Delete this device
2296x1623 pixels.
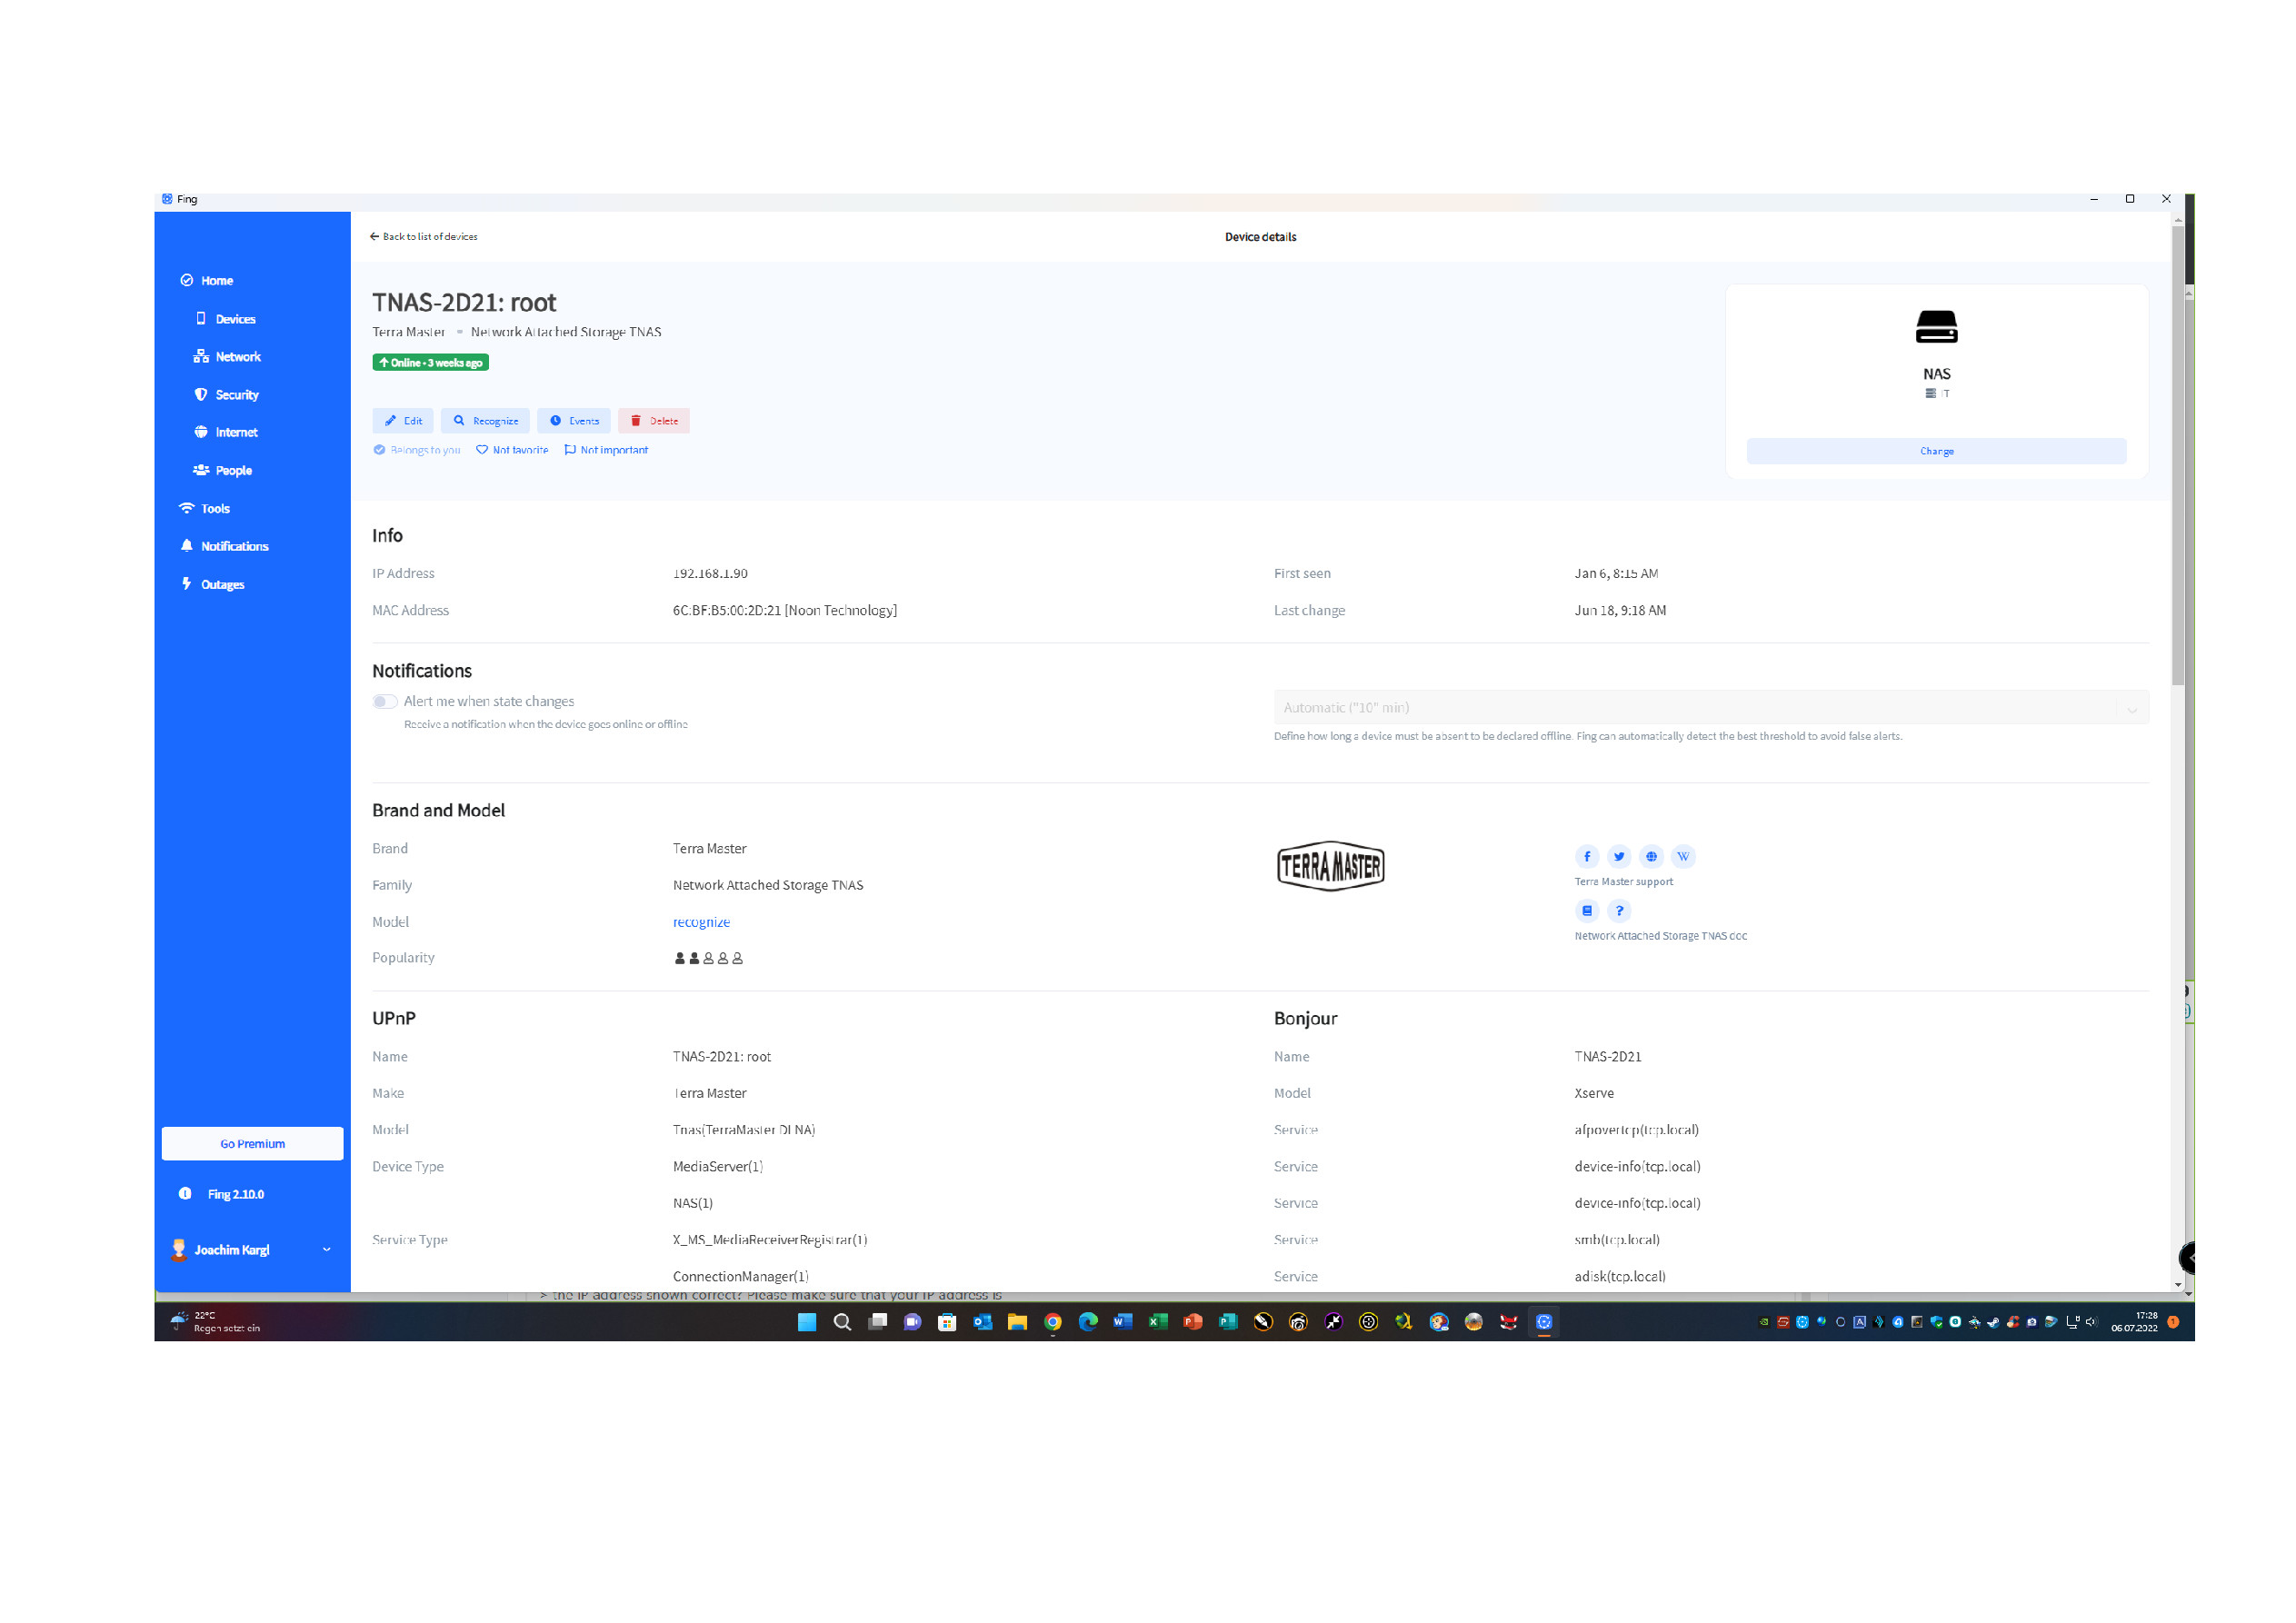click(x=654, y=421)
